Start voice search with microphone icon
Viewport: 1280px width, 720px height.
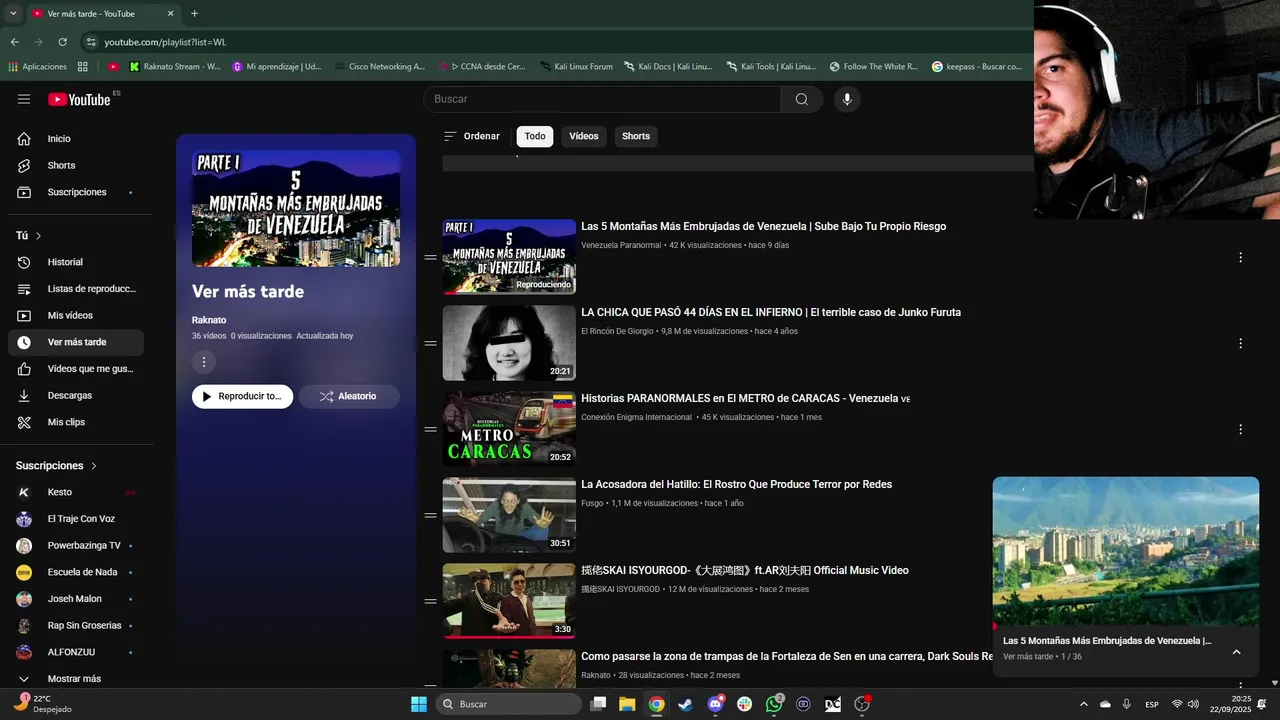[x=847, y=99]
